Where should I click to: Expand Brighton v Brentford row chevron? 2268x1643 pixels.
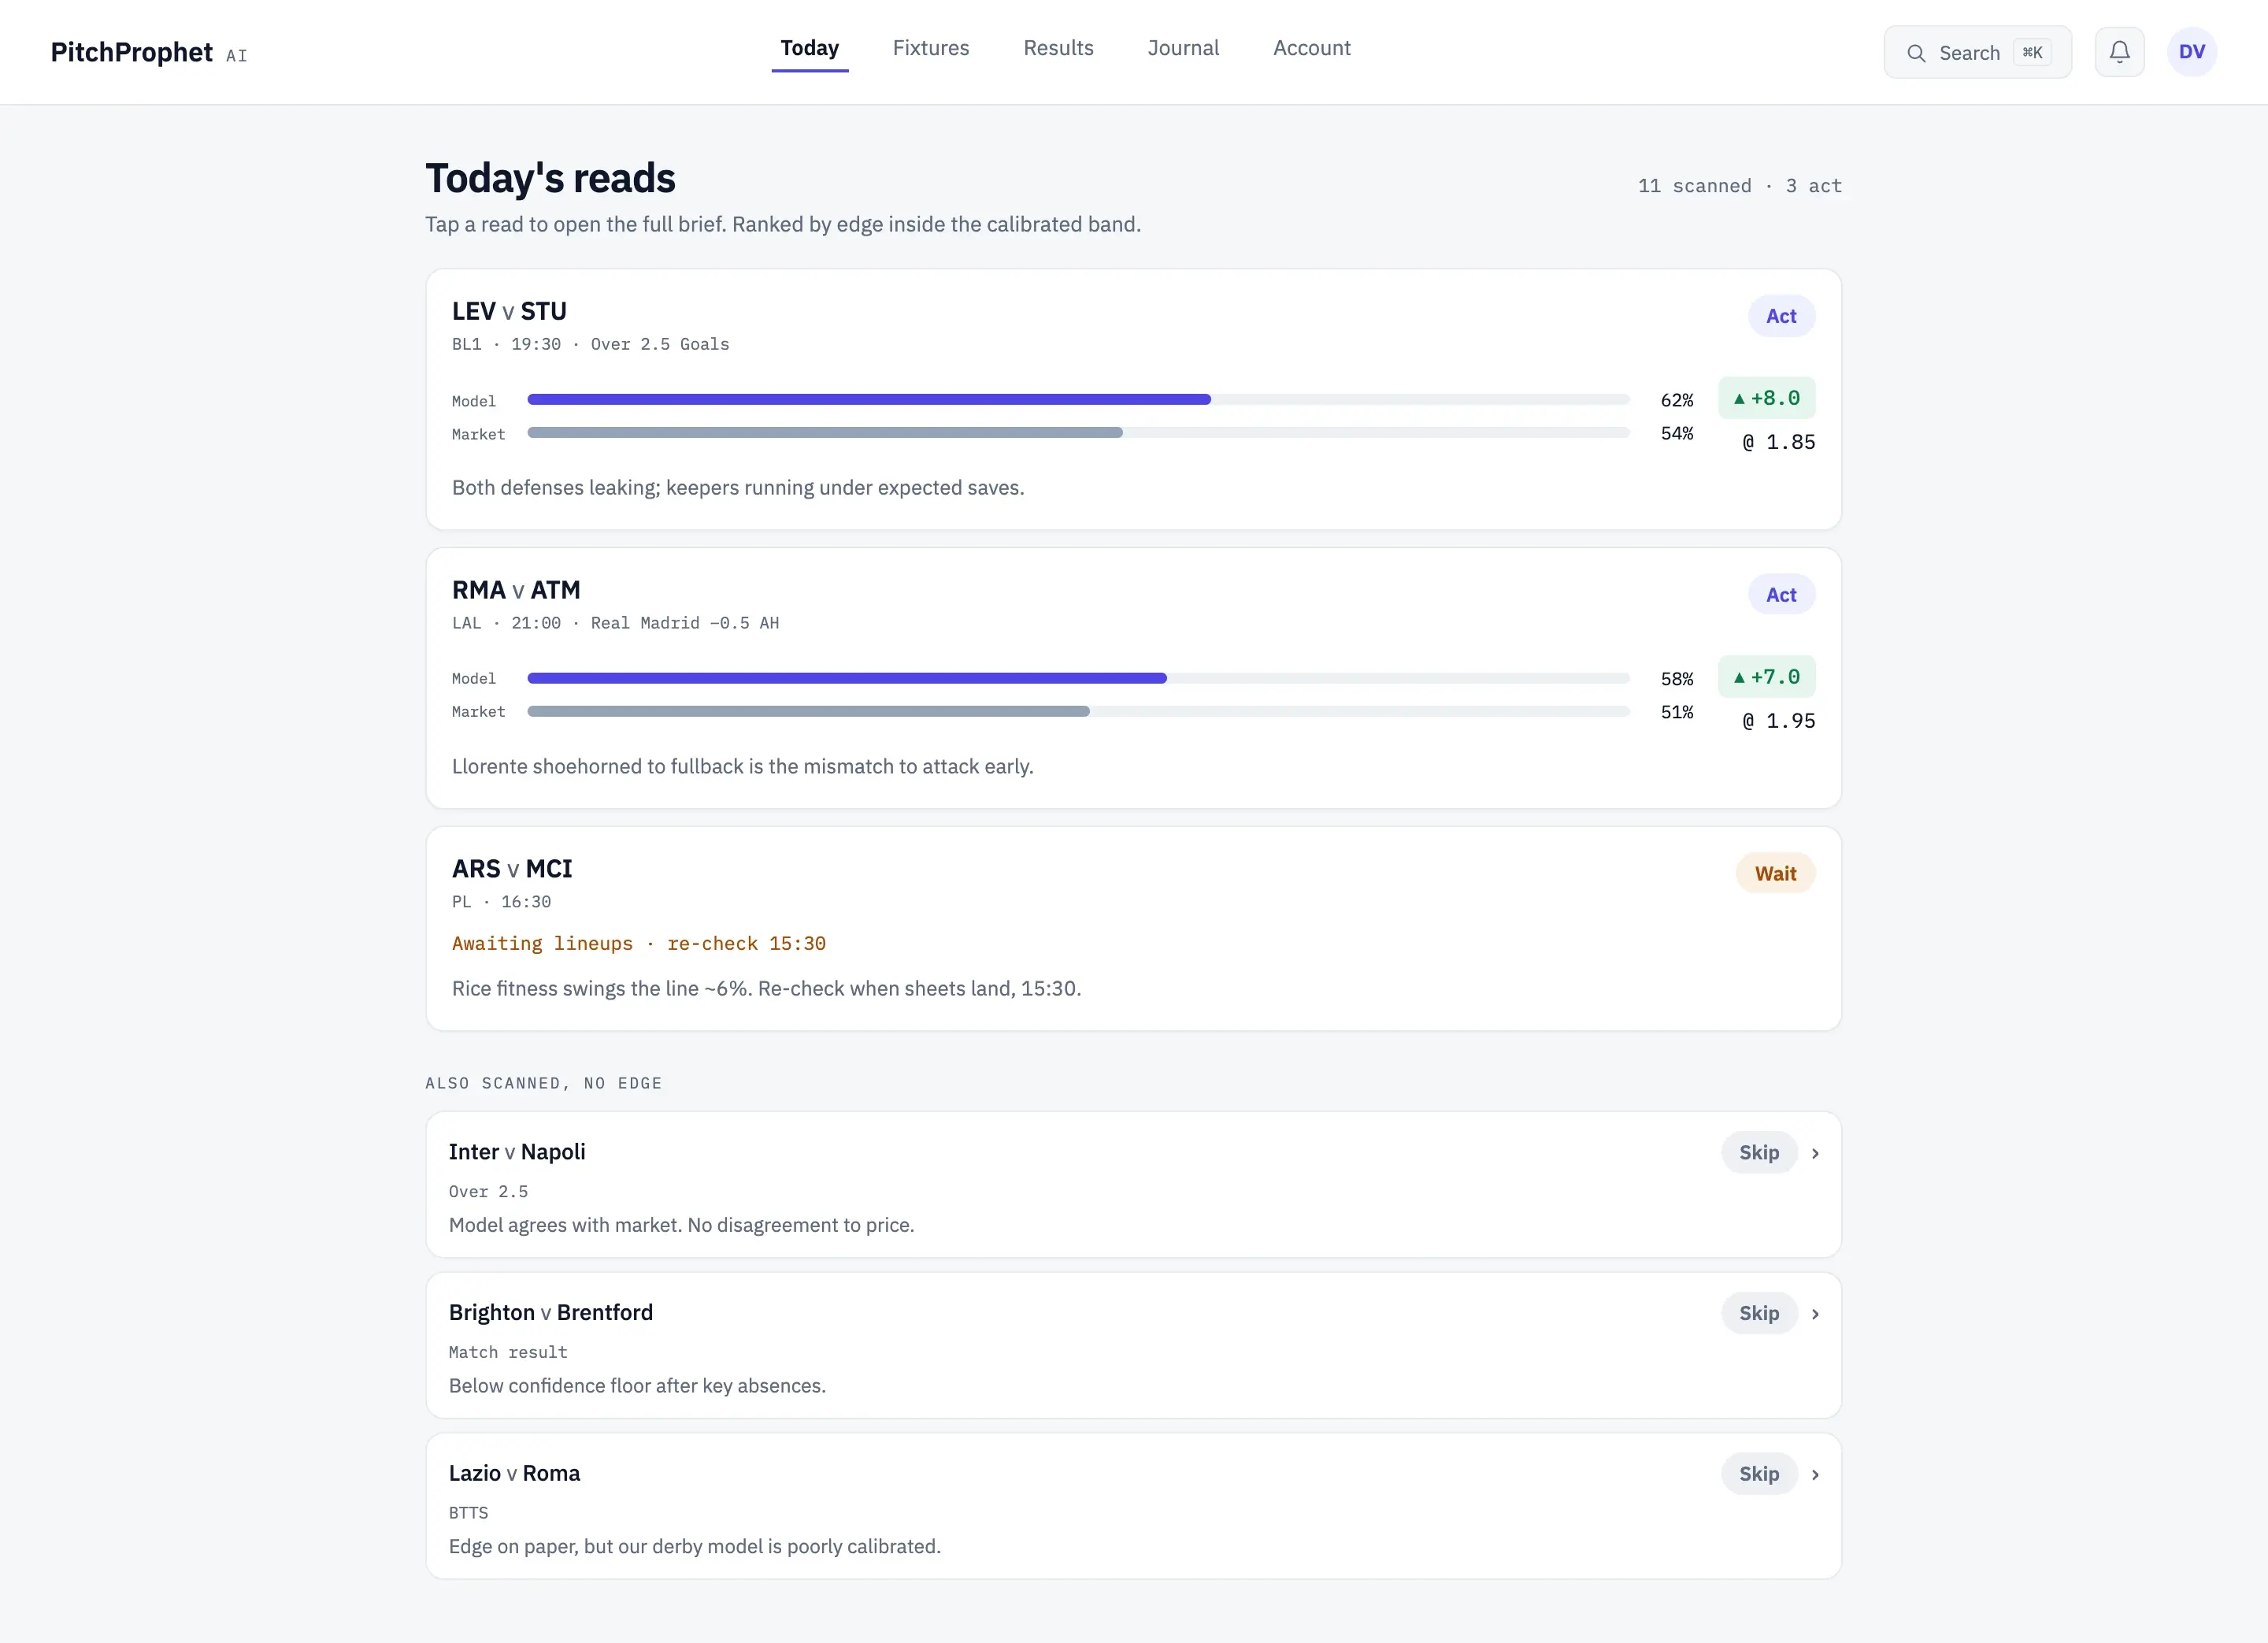pos(1814,1315)
